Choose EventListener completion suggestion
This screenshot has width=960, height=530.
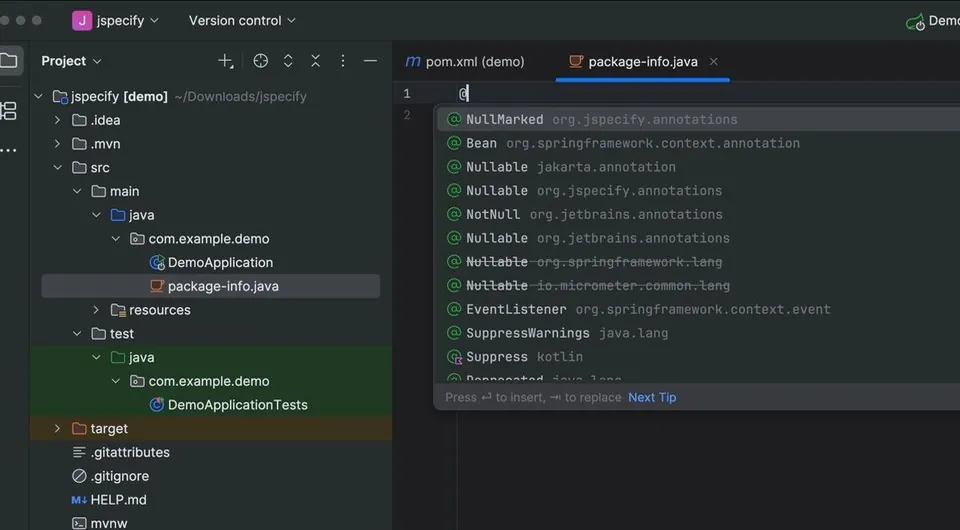pos(698,310)
